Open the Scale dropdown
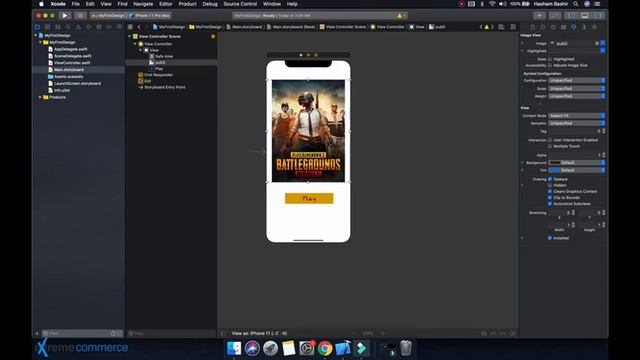This screenshot has height=360, width=640. (576, 88)
